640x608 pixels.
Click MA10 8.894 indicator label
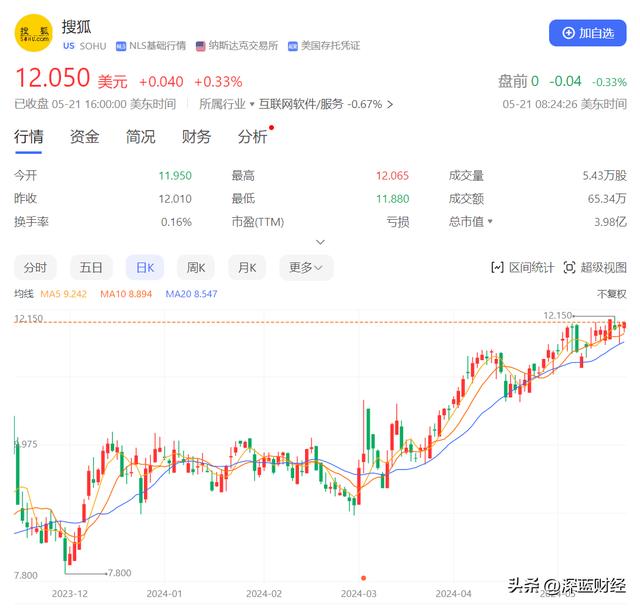[126, 294]
